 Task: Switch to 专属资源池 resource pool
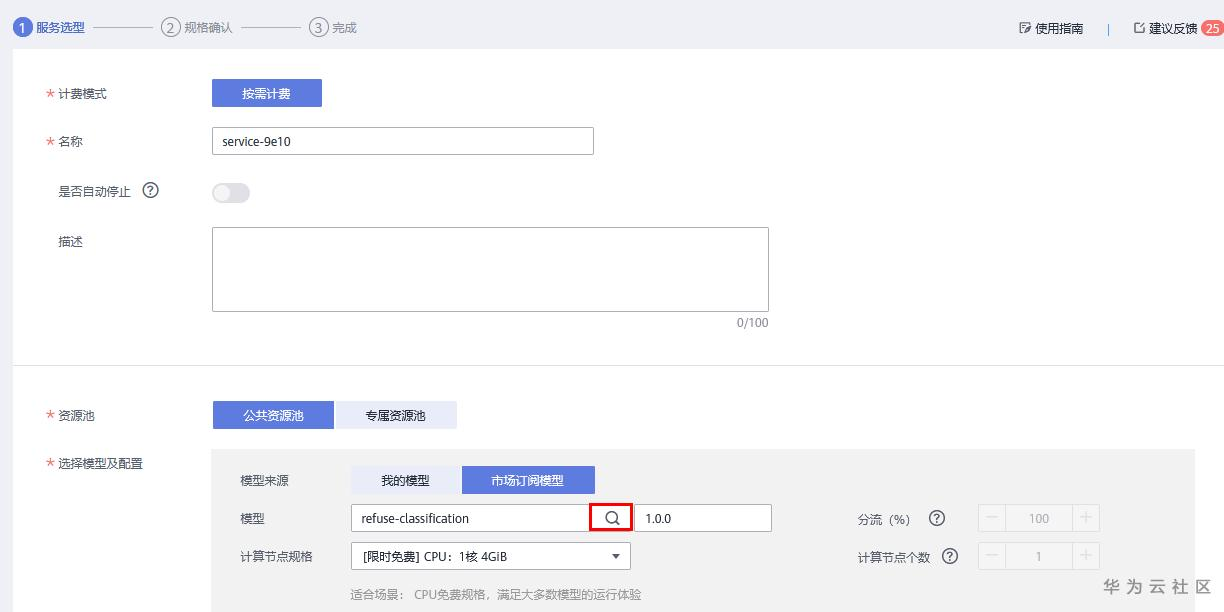(396, 415)
